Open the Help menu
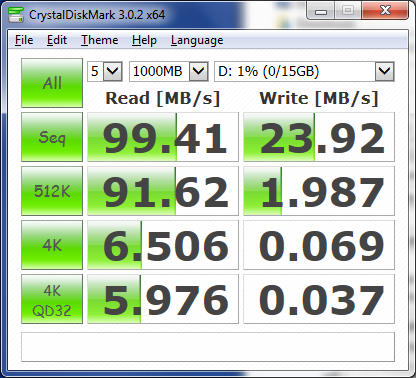 coord(144,40)
